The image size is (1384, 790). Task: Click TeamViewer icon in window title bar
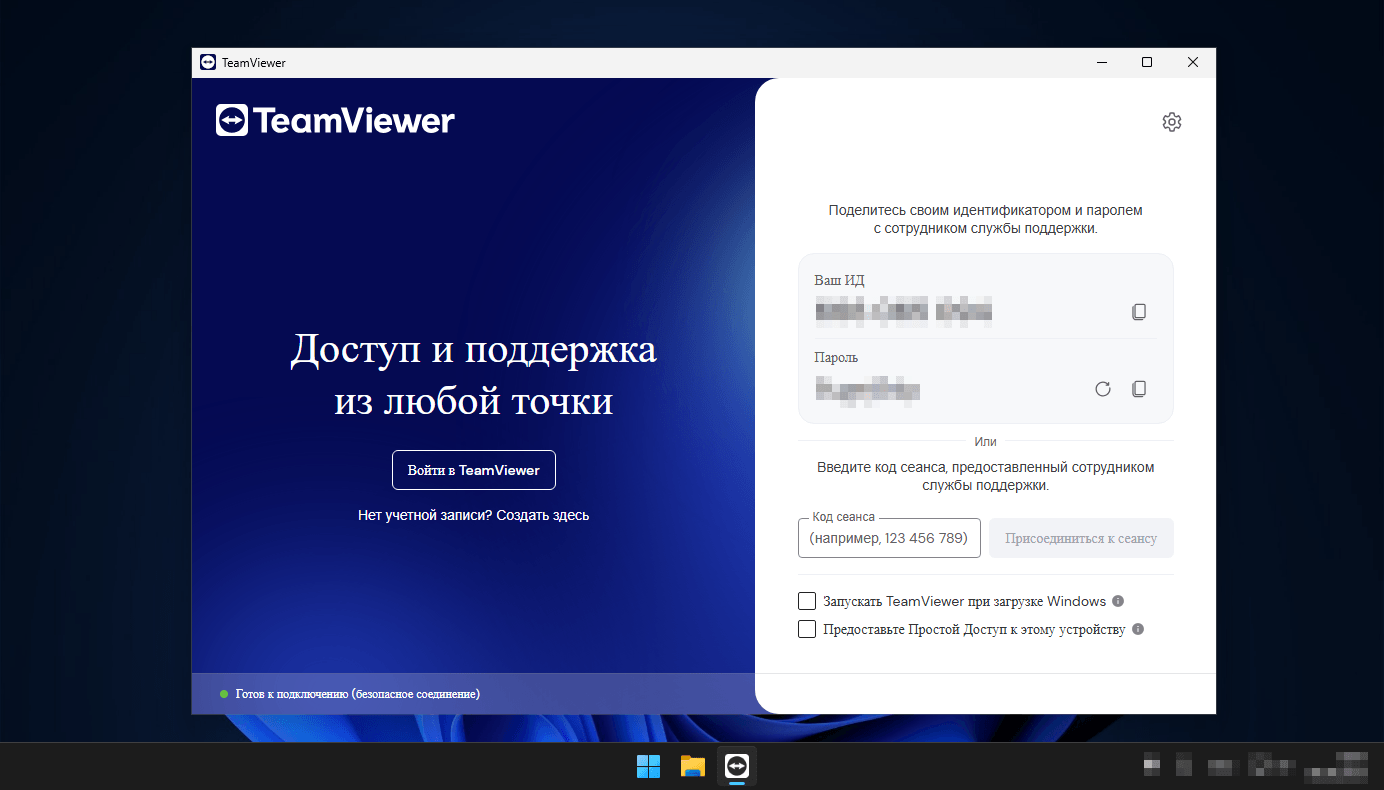[208, 62]
